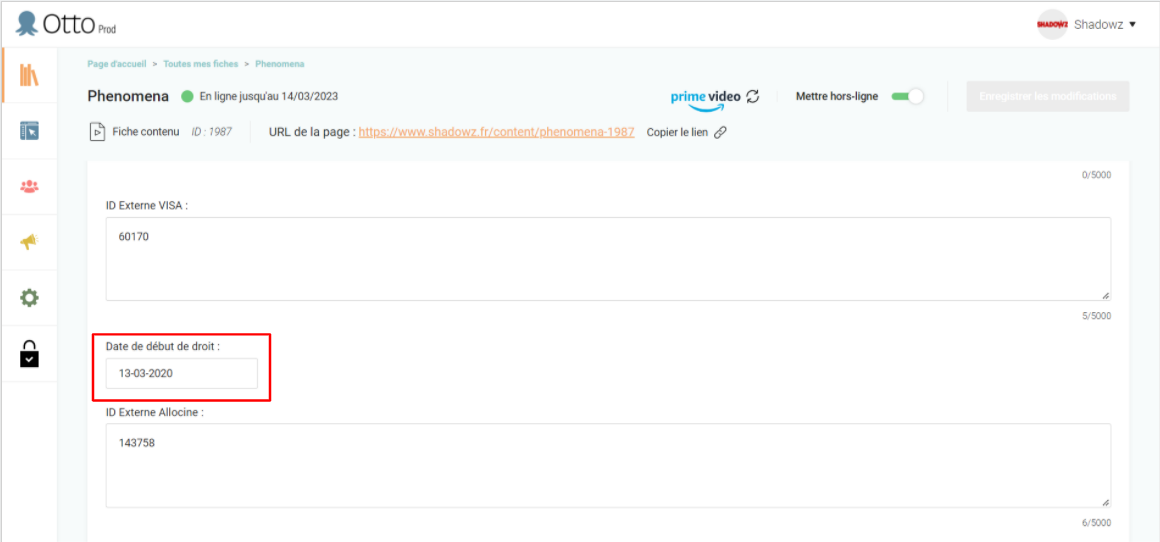Viewport: 1160px width, 542px height.
Task: Go to Toutes mes fiches breadcrumb
Action: click(x=201, y=64)
